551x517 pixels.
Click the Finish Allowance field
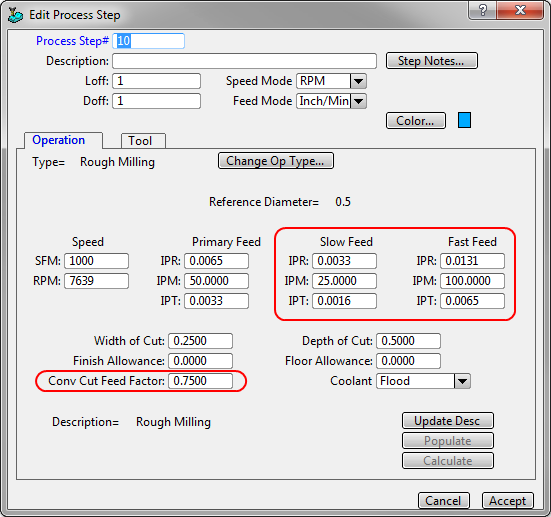200,361
